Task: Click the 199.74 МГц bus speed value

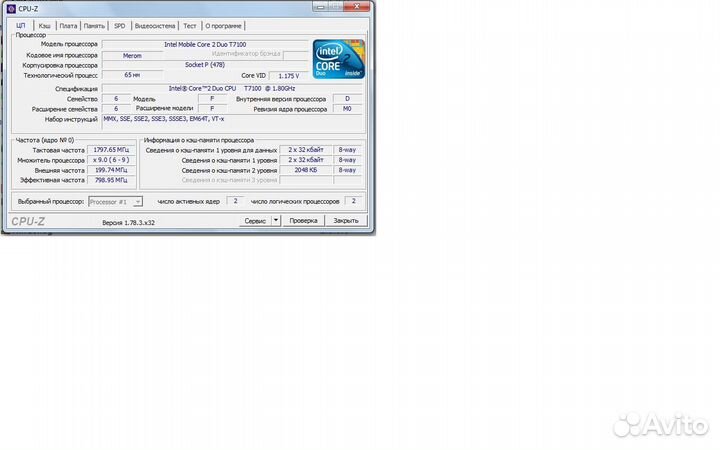Action: pos(111,170)
